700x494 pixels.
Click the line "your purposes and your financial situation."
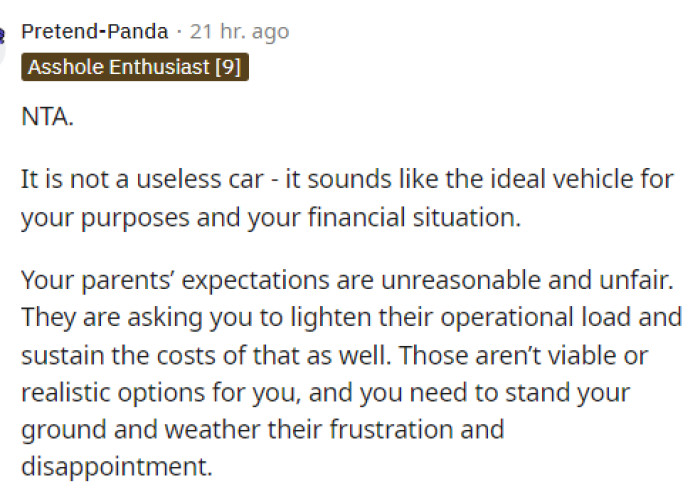[271, 218]
